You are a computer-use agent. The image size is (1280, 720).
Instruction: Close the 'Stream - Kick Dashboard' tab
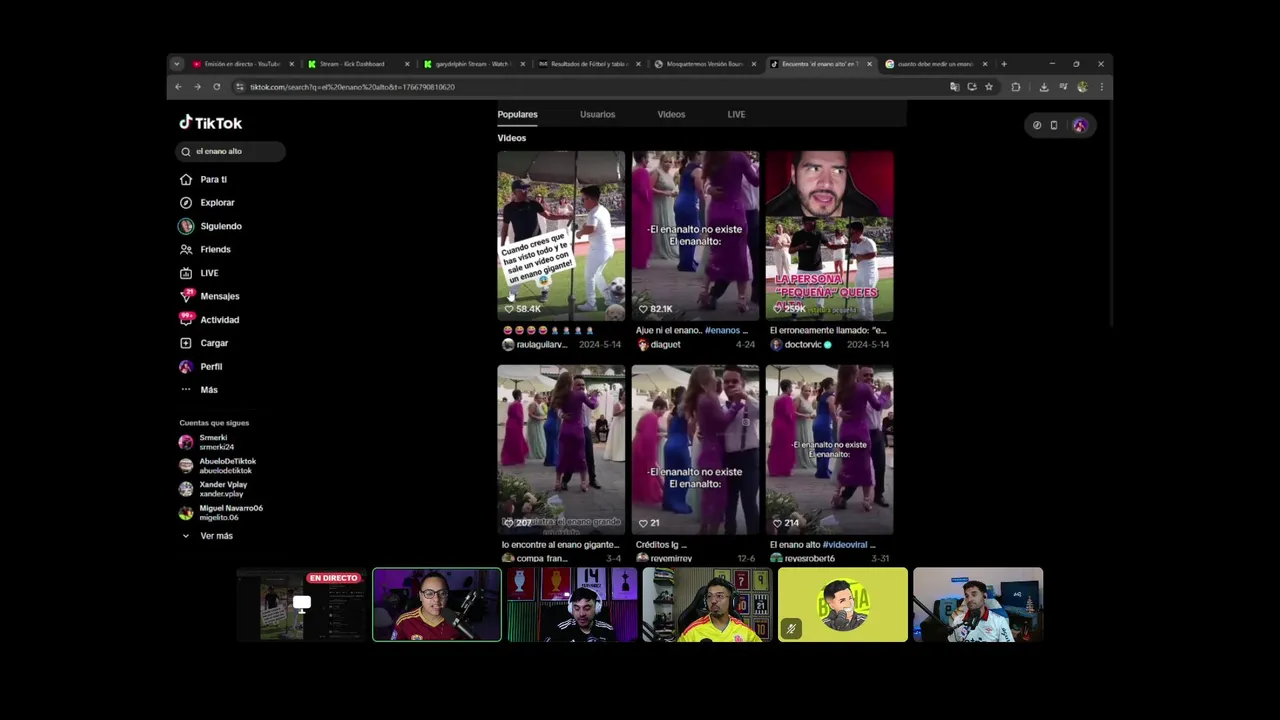point(407,64)
